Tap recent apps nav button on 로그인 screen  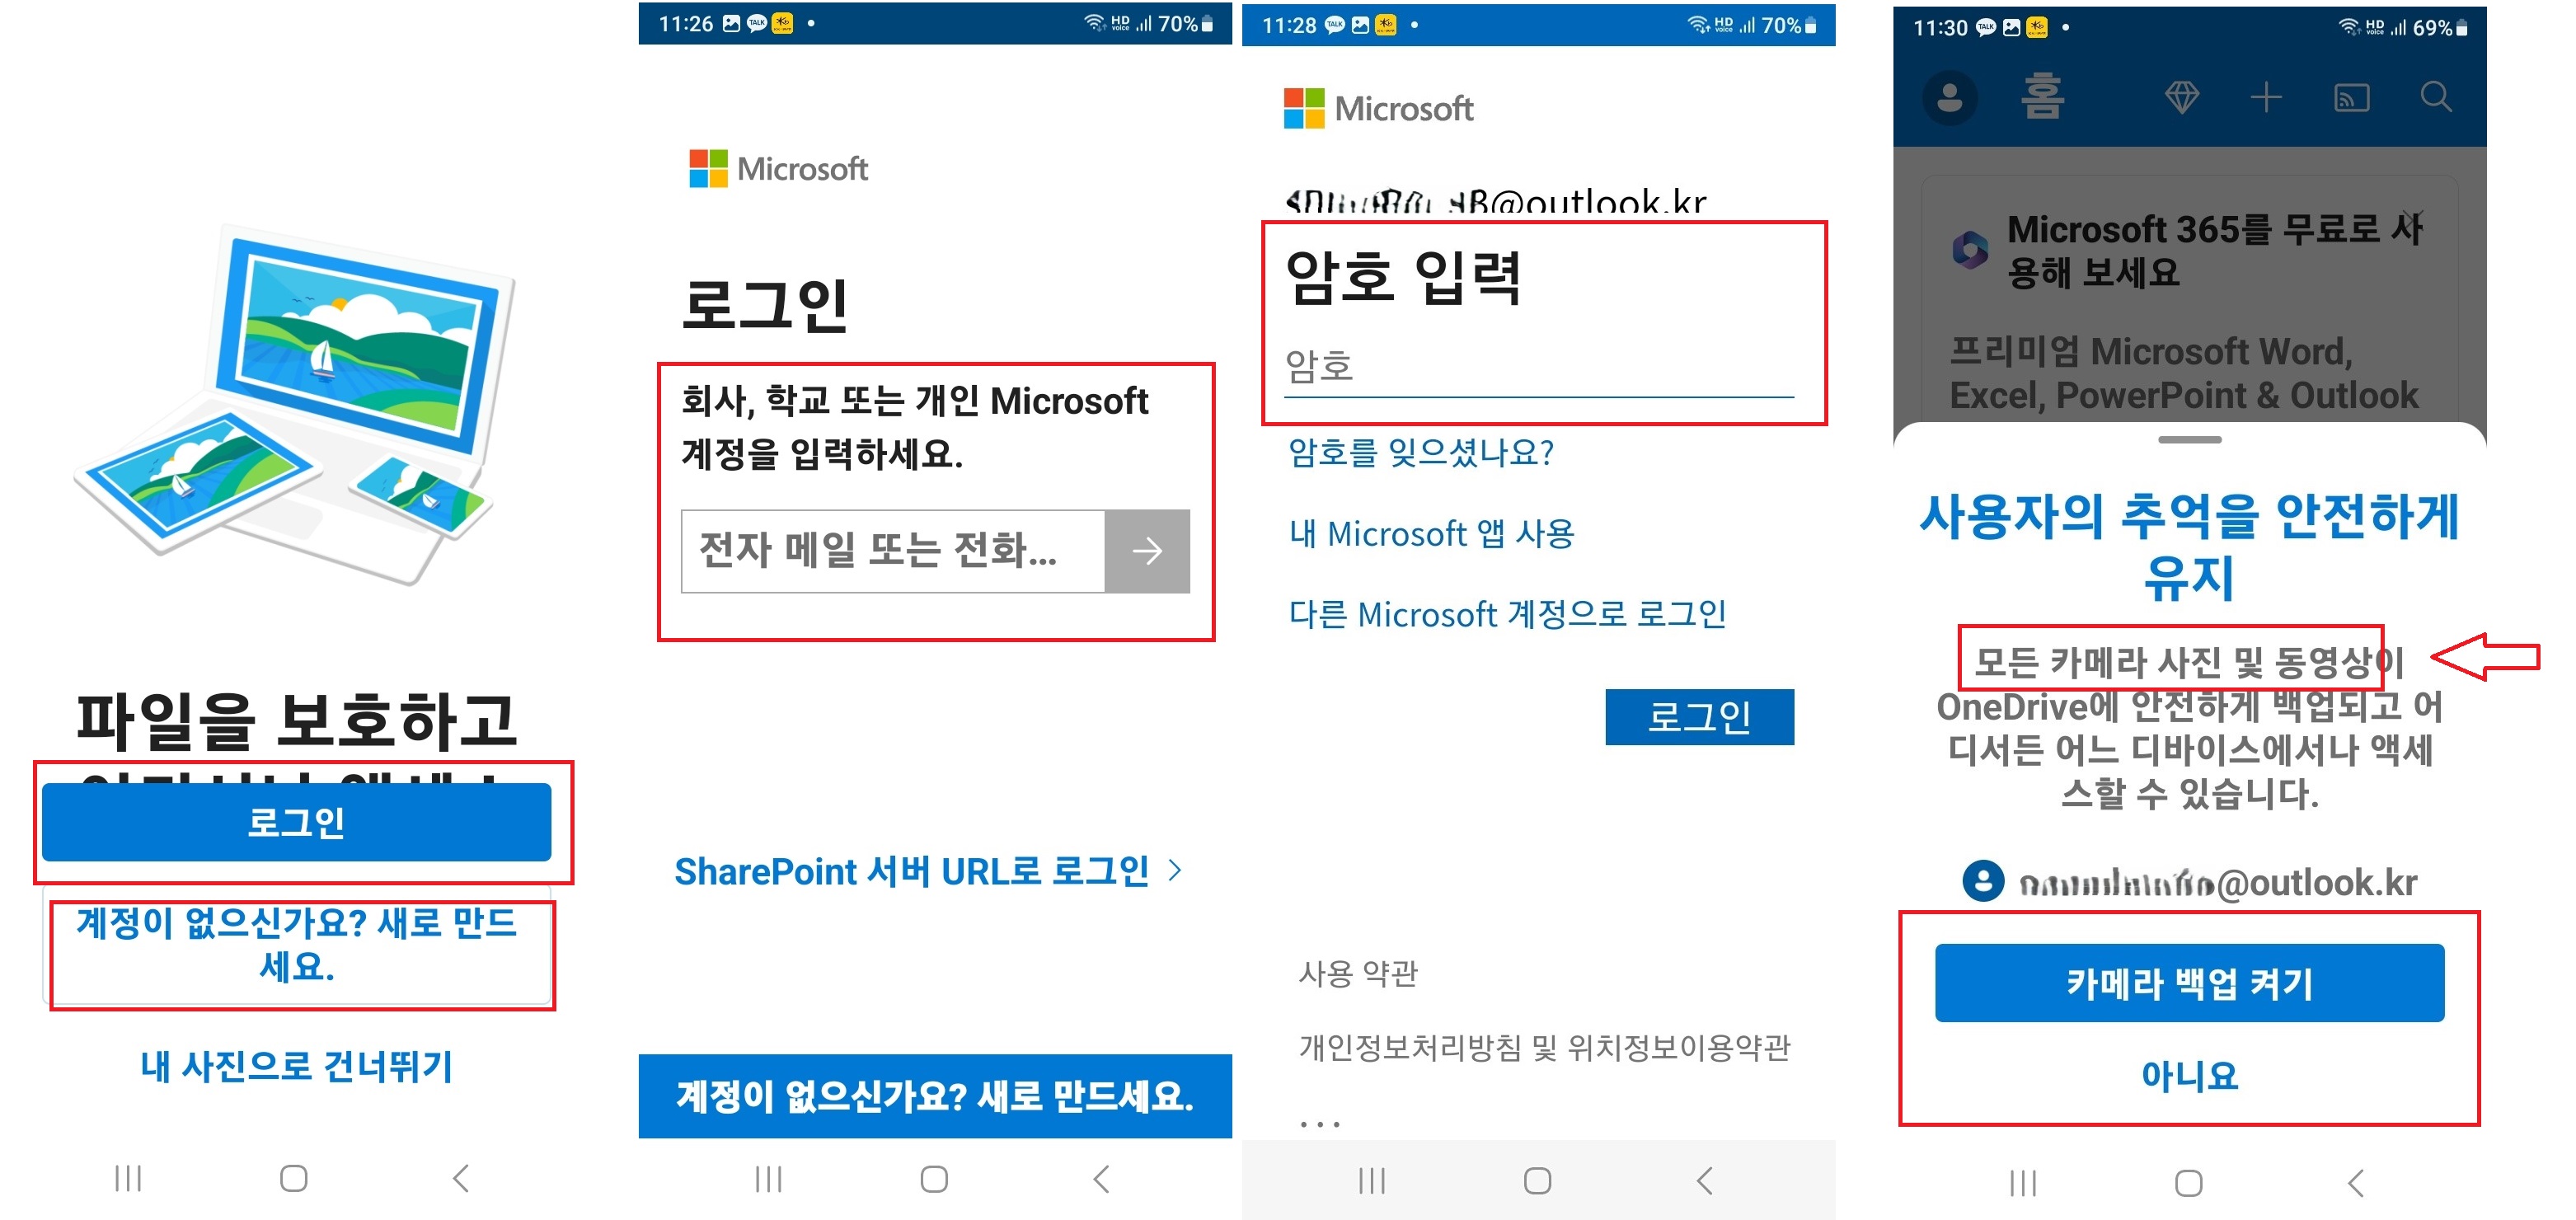coord(768,1179)
